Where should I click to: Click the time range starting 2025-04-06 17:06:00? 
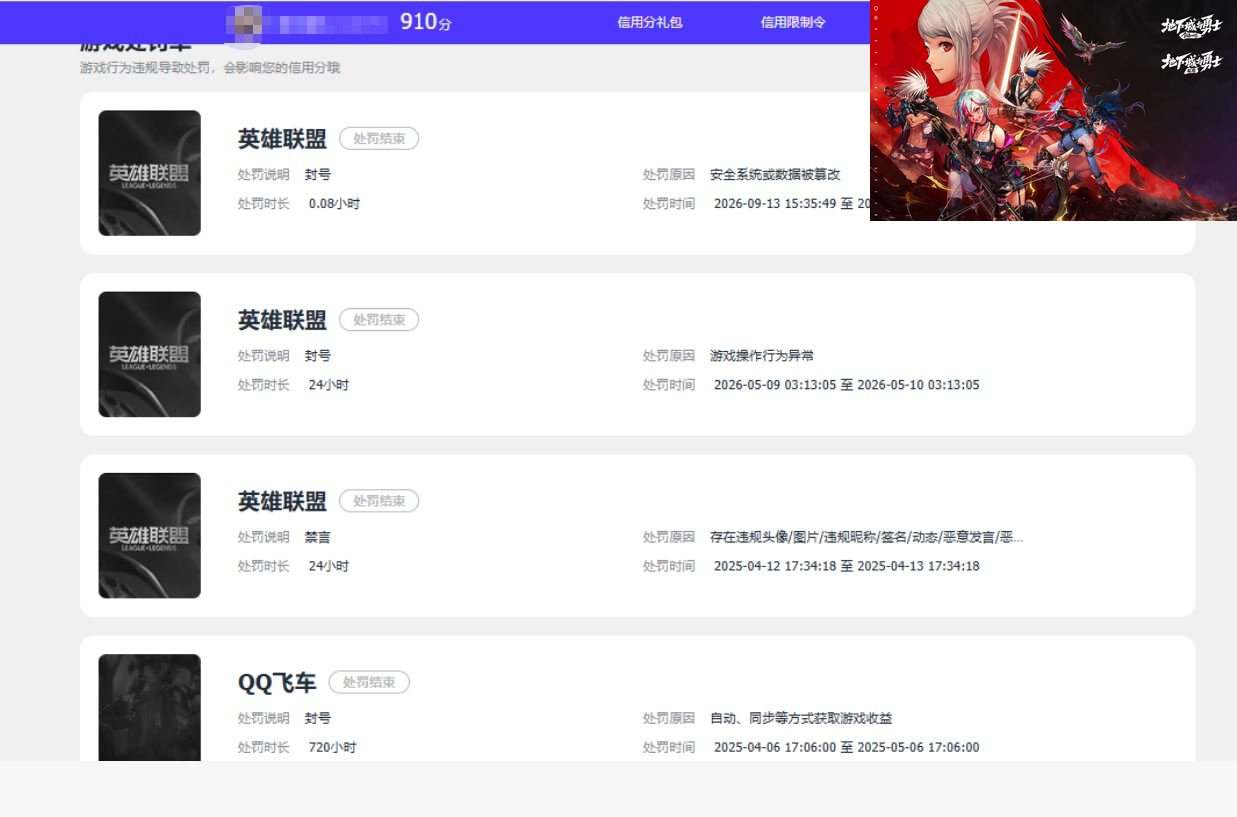[847, 747]
